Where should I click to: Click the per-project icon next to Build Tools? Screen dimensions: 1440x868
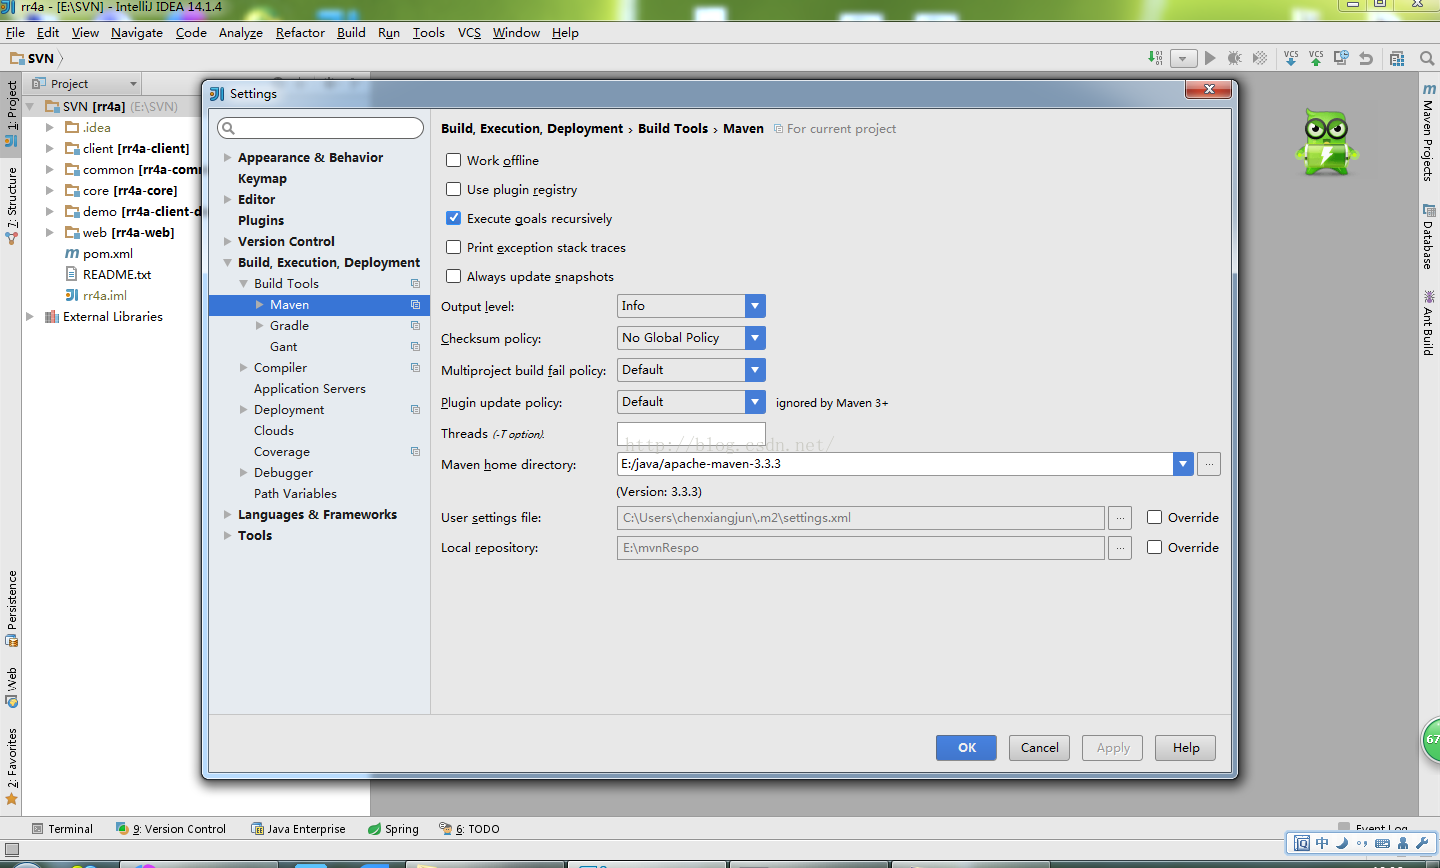click(x=415, y=284)
